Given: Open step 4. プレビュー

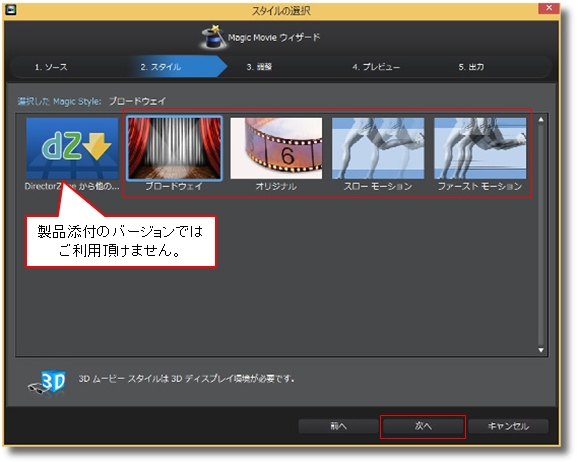Looking at the screenshot, I should (x=376, y=67).
